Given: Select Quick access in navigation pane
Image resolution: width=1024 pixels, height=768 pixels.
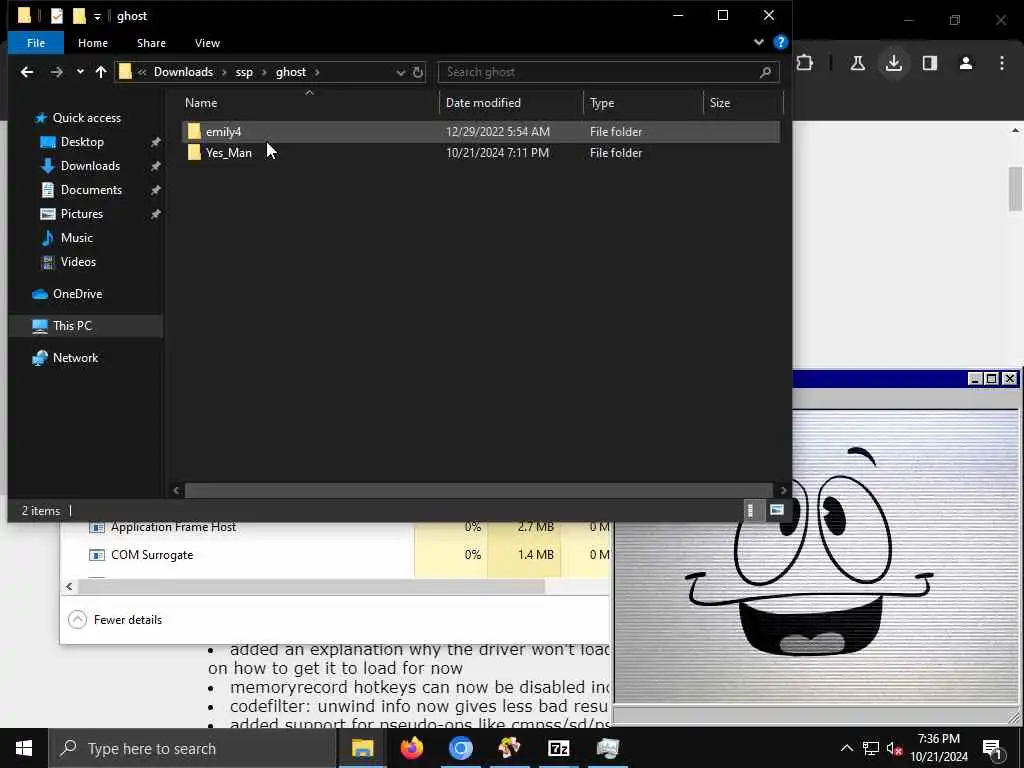Looking at the screenshot, I should 86,118.
